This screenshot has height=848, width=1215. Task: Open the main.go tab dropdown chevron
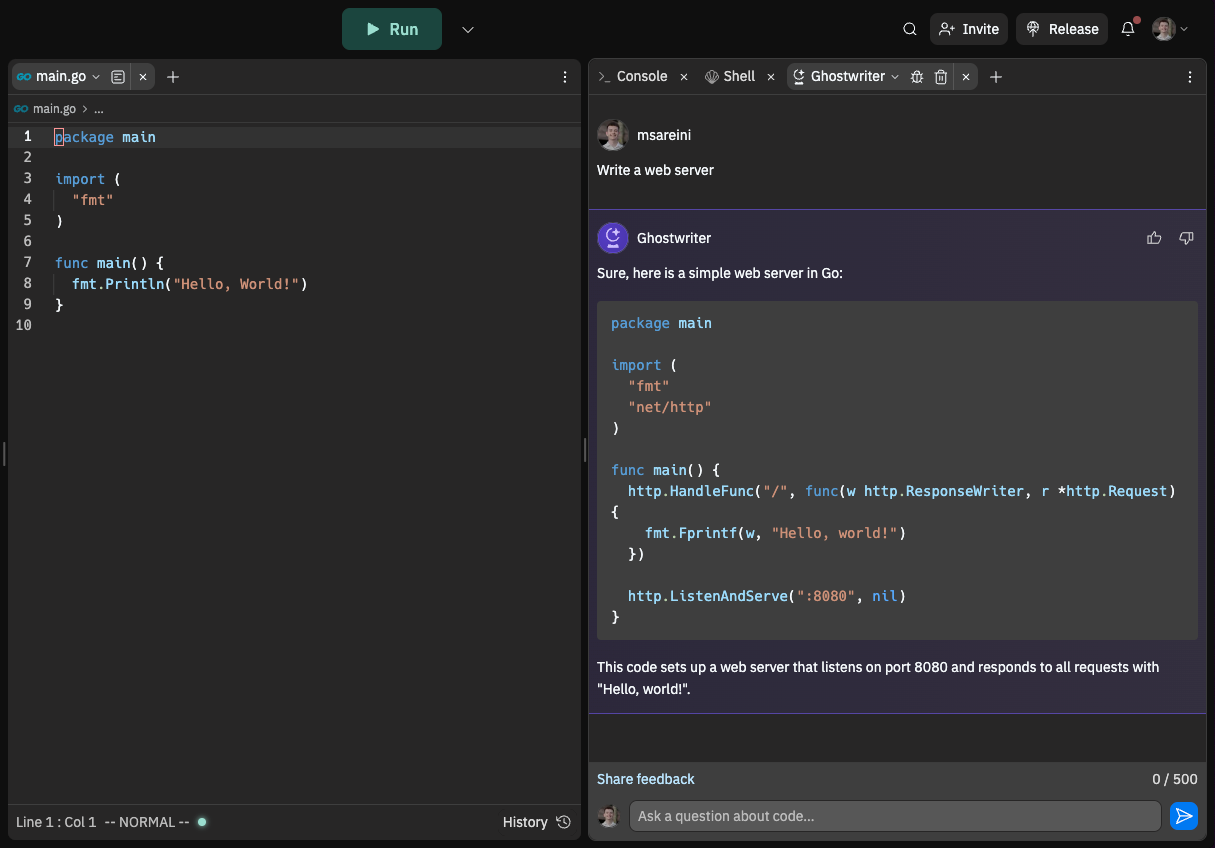pyautogui.click(x=97, y=77)
